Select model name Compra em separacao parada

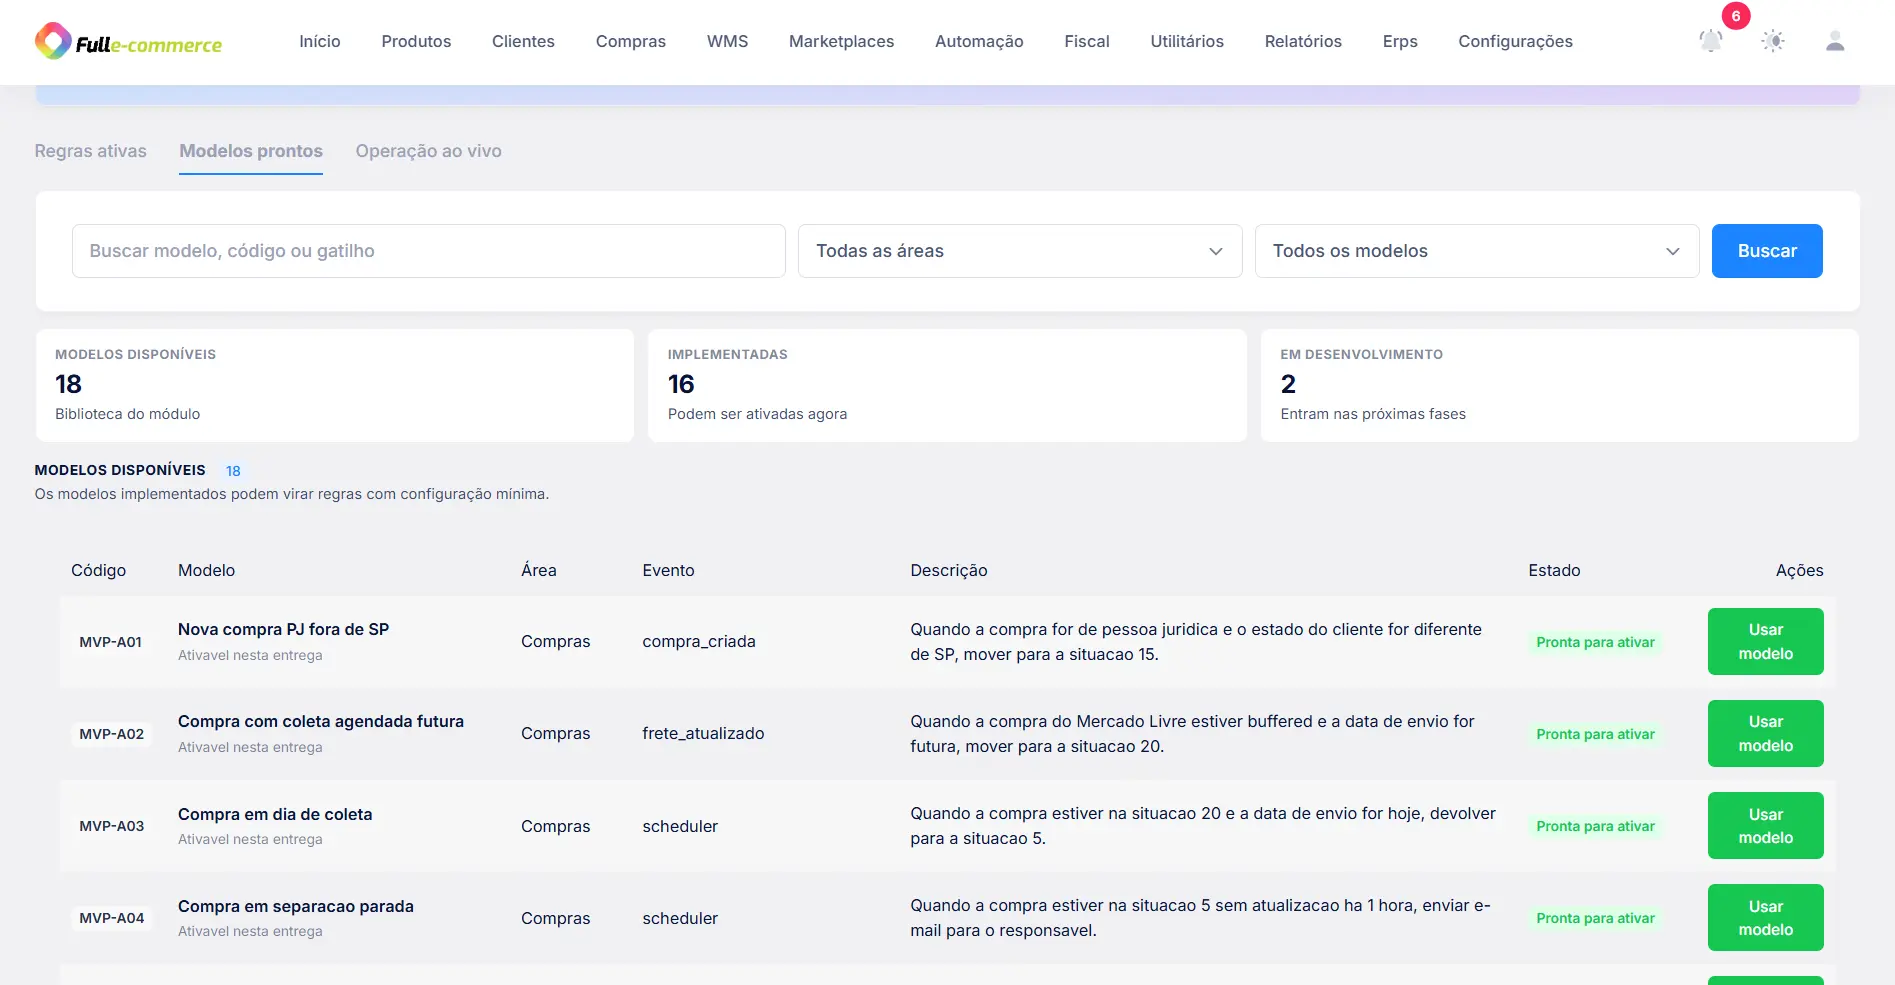pyautogui.click(x=296, y=906)
